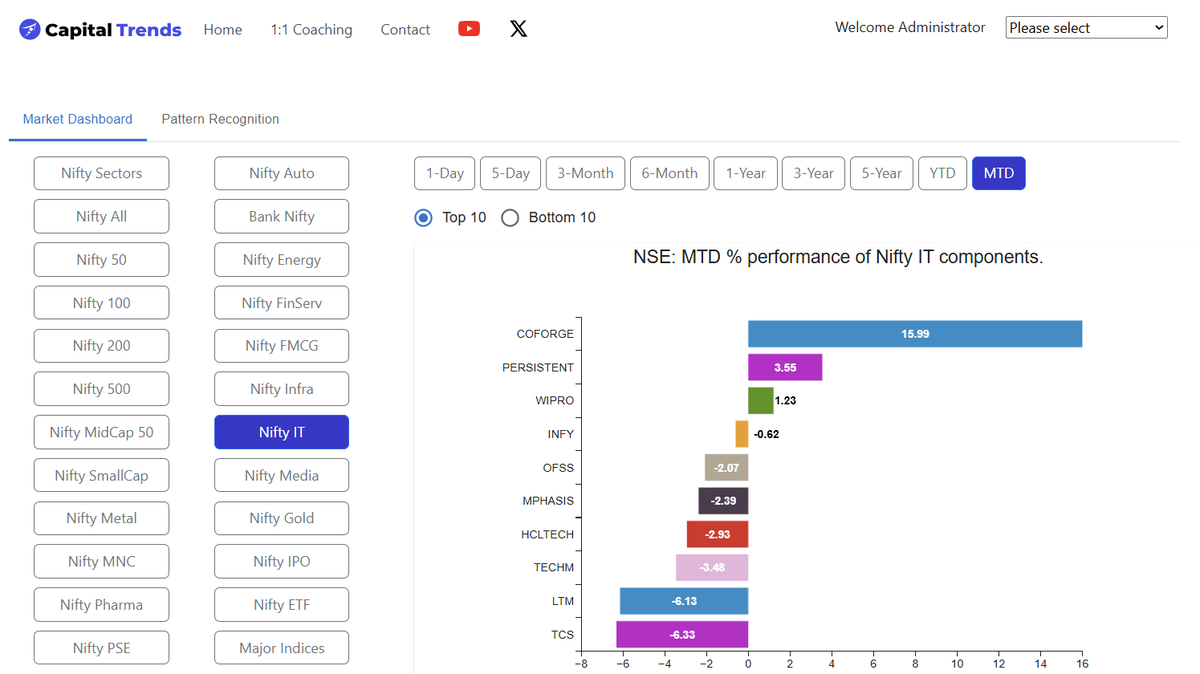The height and width of the screenshot is (674, 1200).
Task: Click the PERSISTENT 3.55 bar
Action: click(x=785, y=367)
